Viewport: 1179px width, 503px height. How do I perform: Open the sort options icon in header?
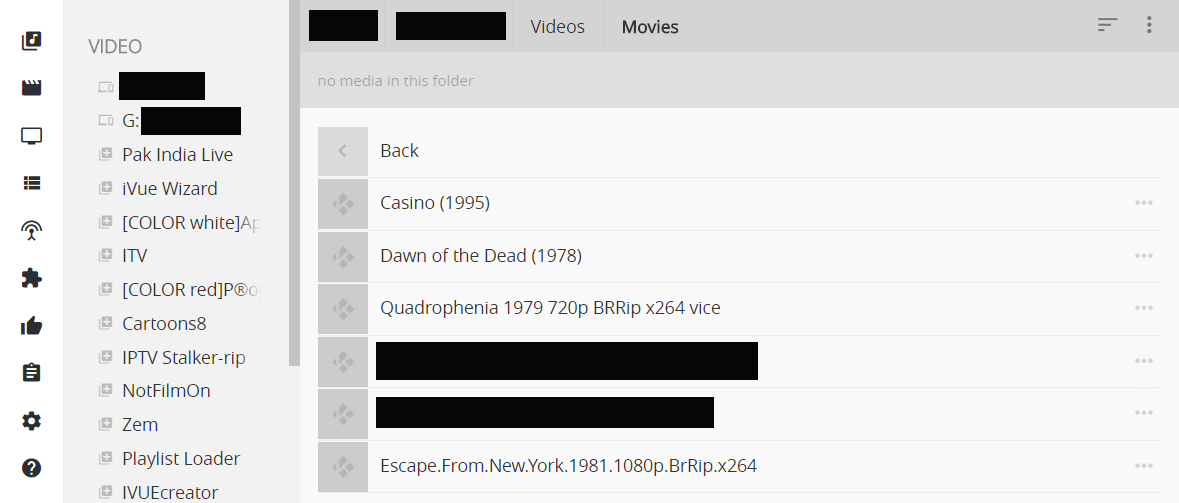(x=1108, y=25)
